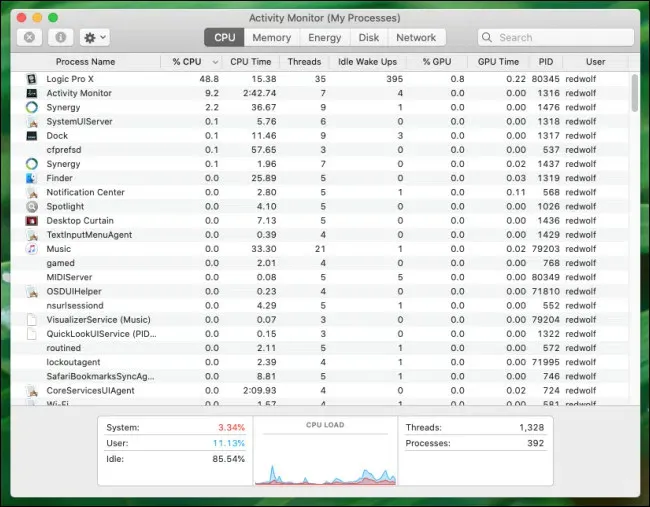Sort by the % GPU column header

437,62
